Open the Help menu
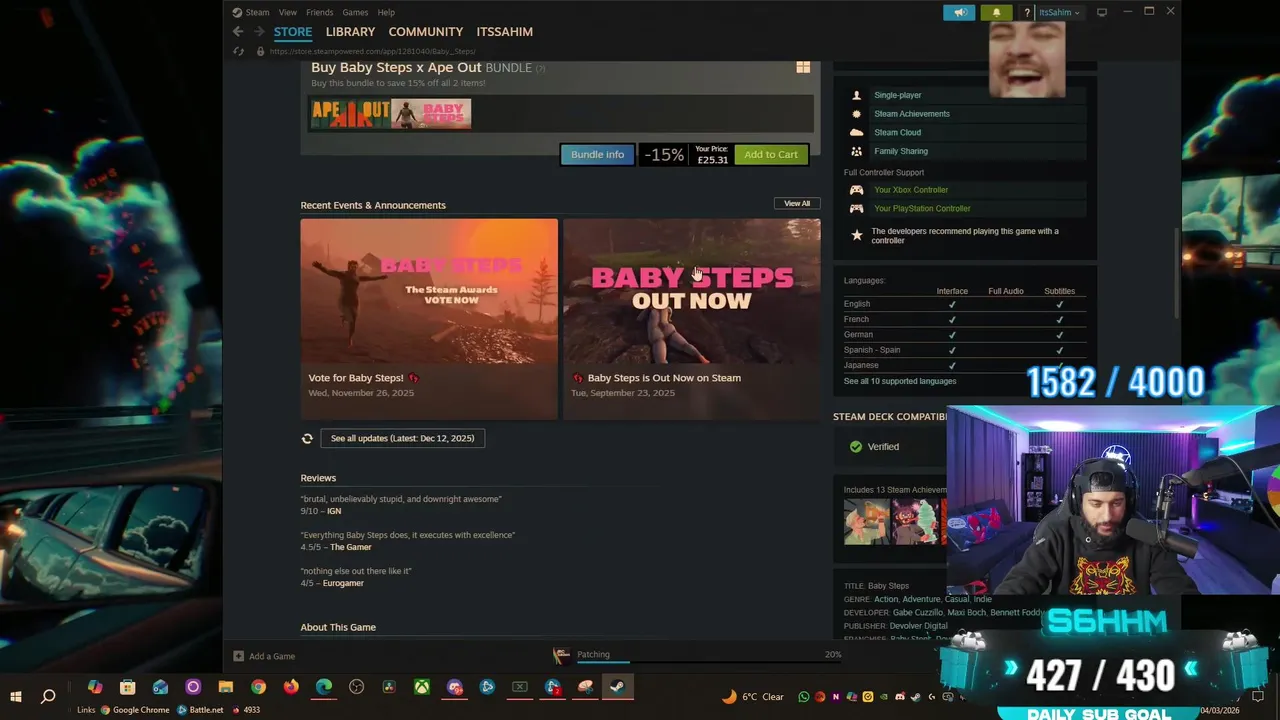The image size is (1280, 720). point(386,12)
